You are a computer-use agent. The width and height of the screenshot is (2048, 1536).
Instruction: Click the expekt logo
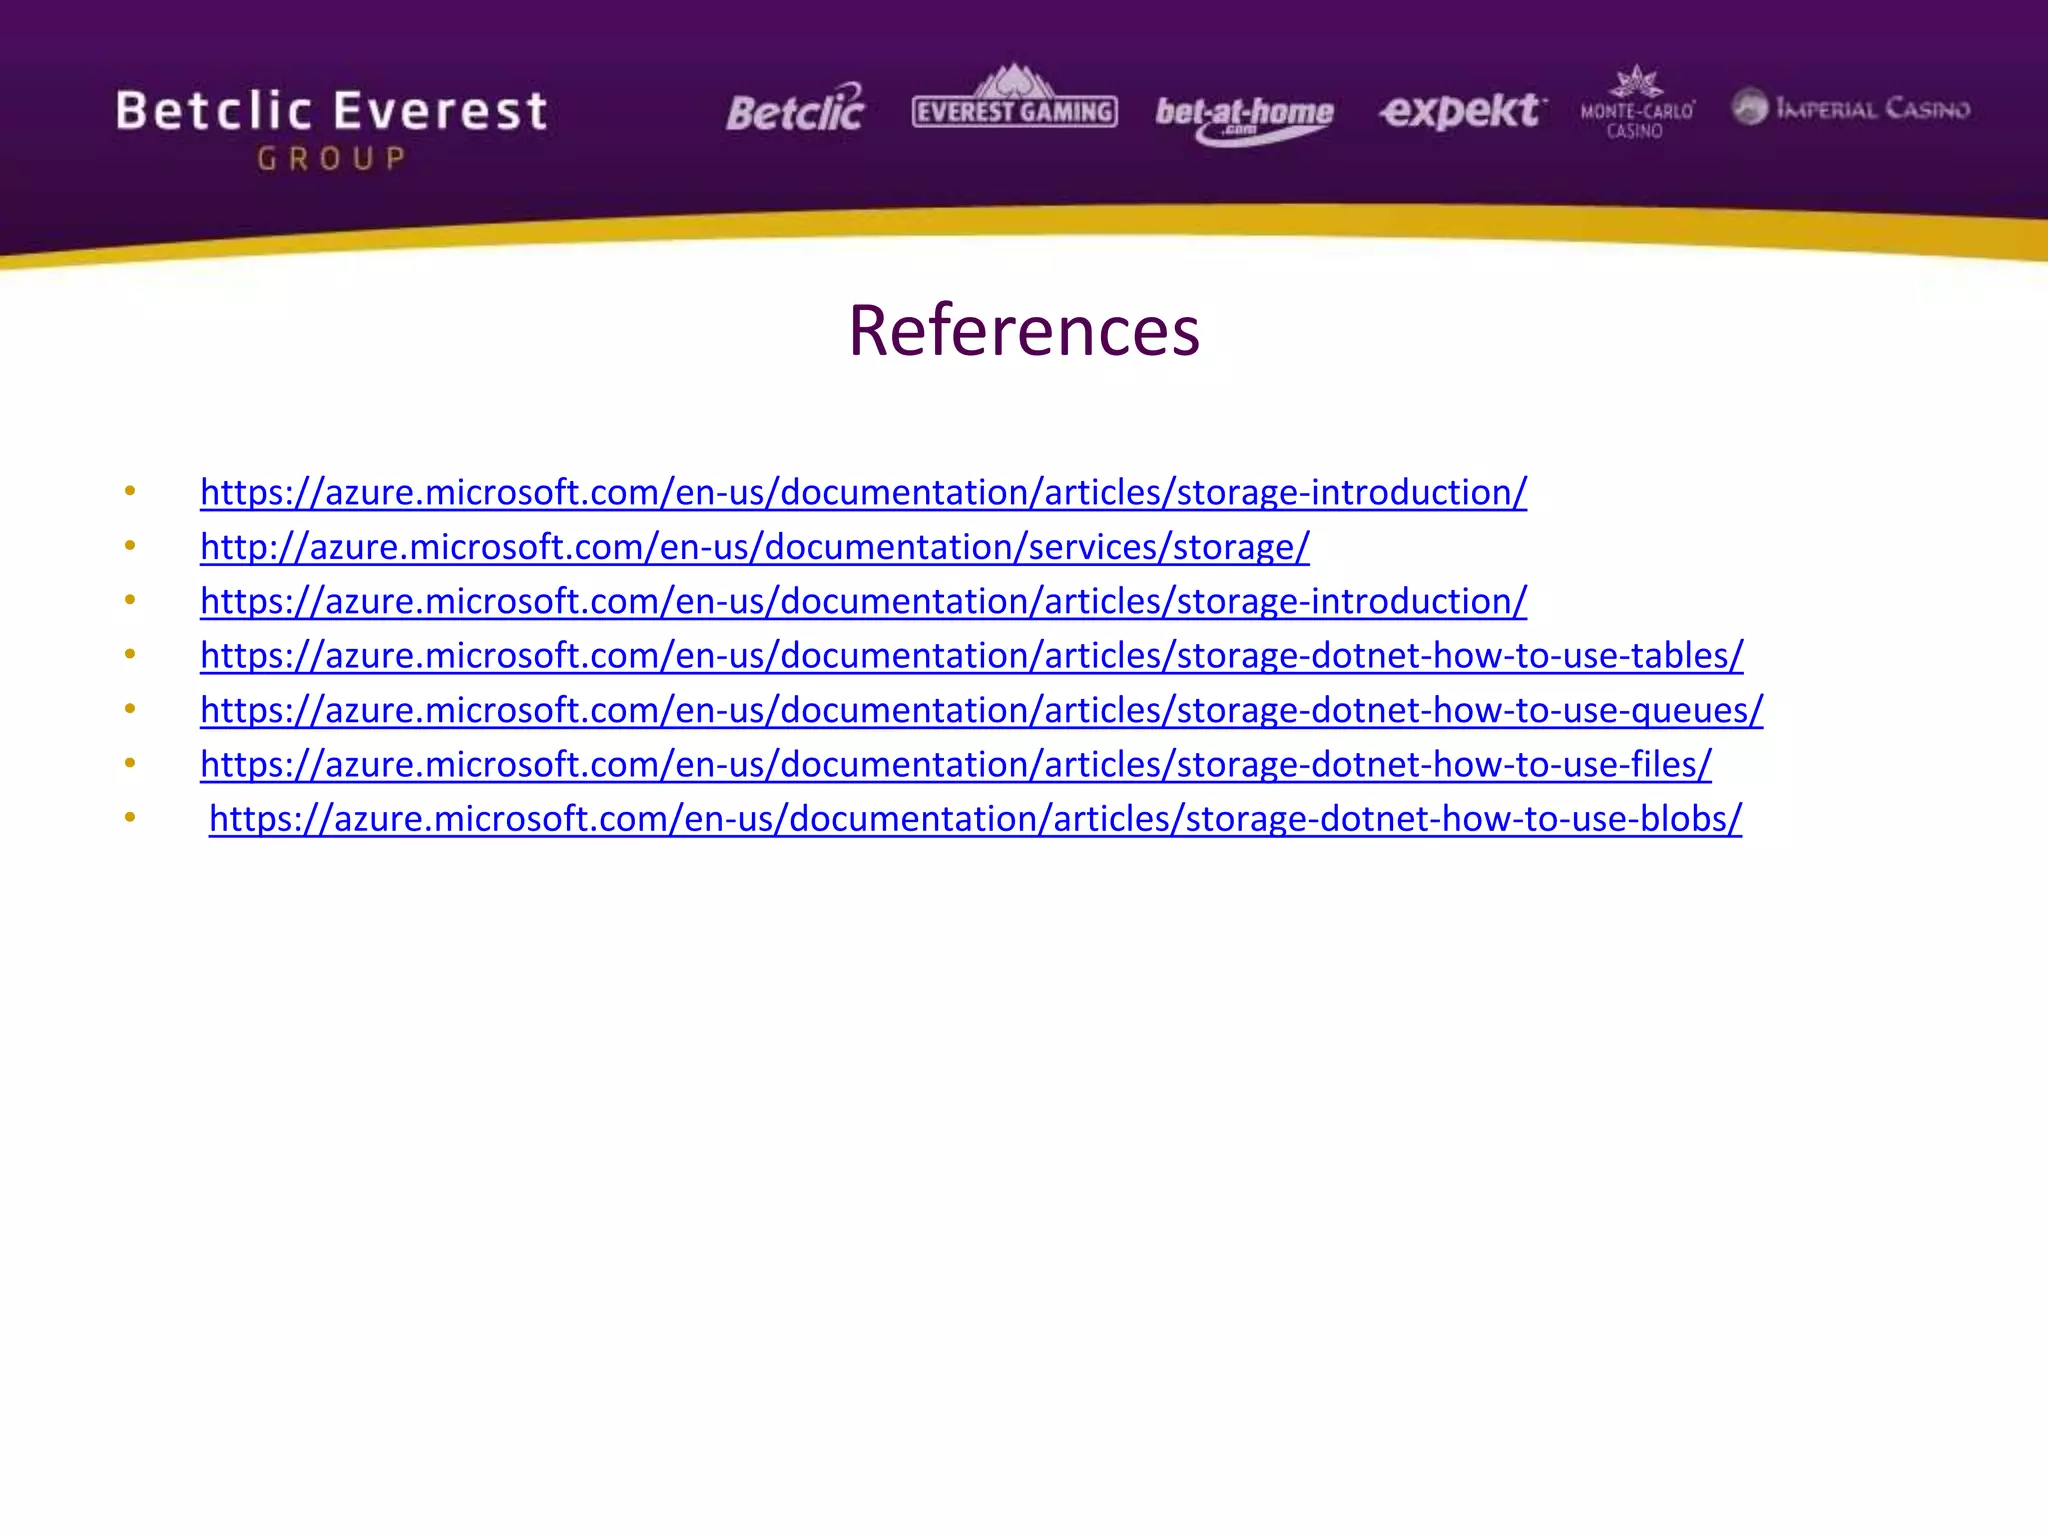pos(1462,110)
